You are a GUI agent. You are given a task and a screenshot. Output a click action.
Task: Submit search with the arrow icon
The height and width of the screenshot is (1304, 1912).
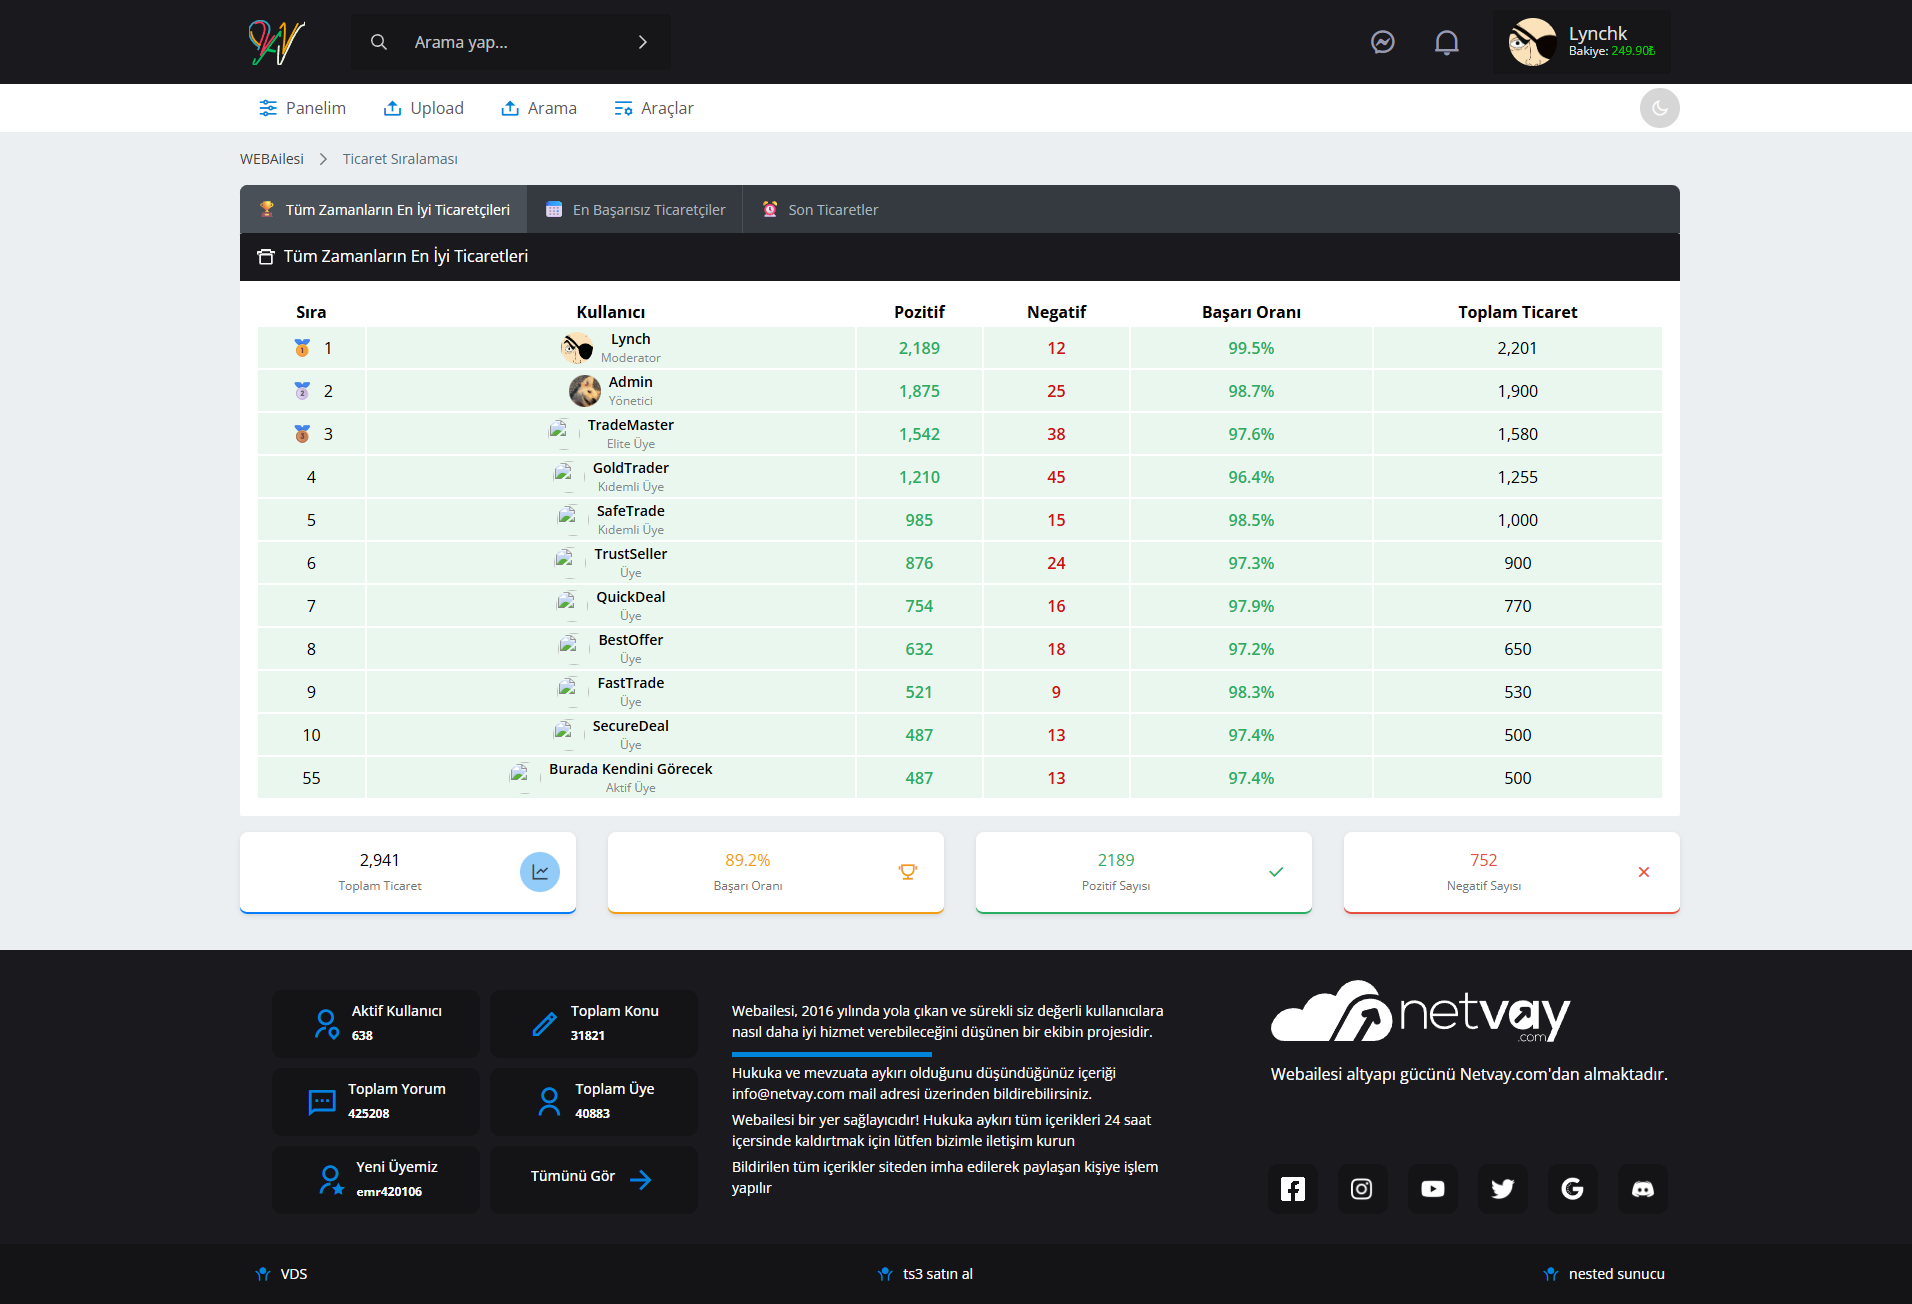pyautogui.click(x=643, y=42)
